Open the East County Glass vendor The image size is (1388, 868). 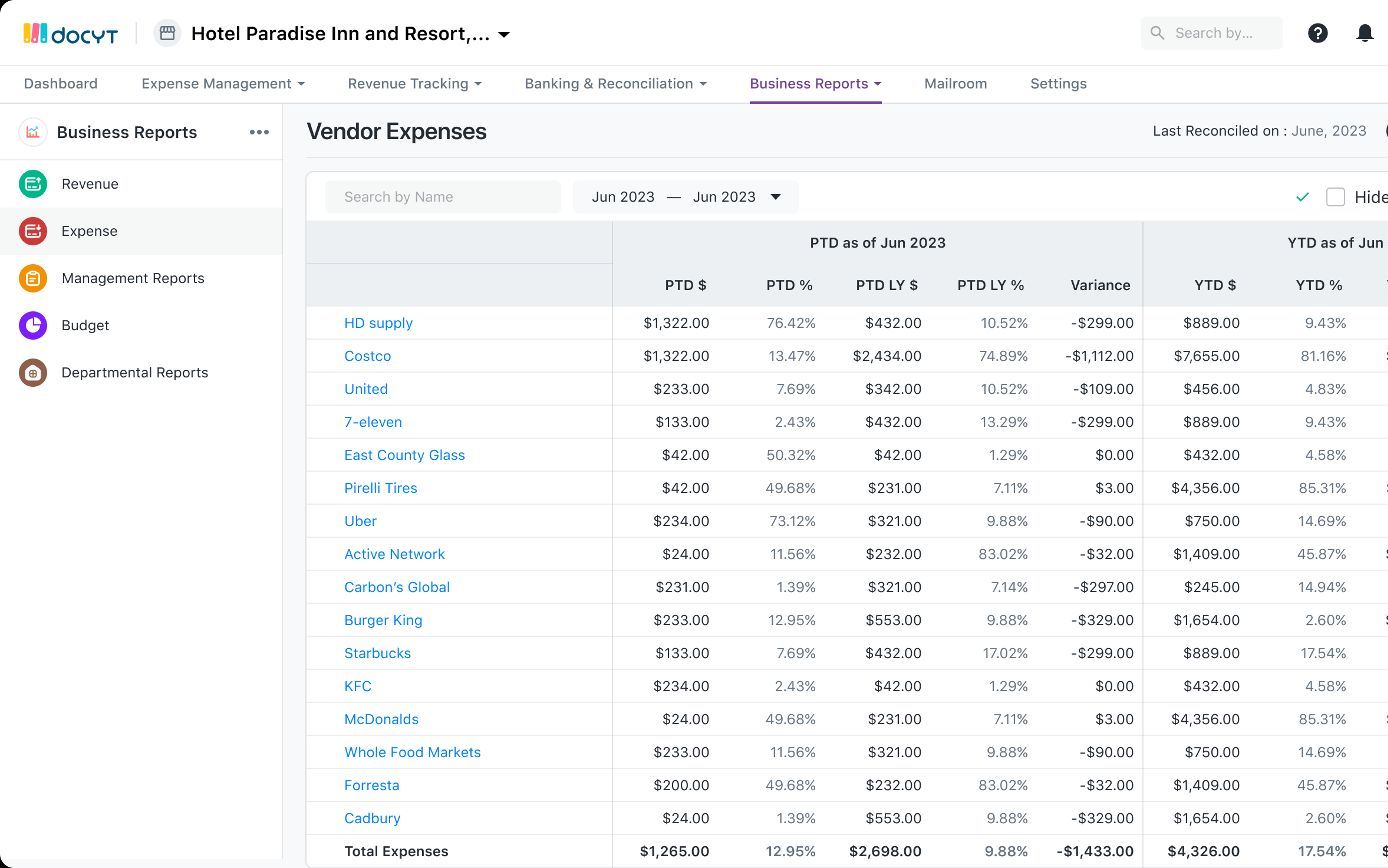(404, 455)
